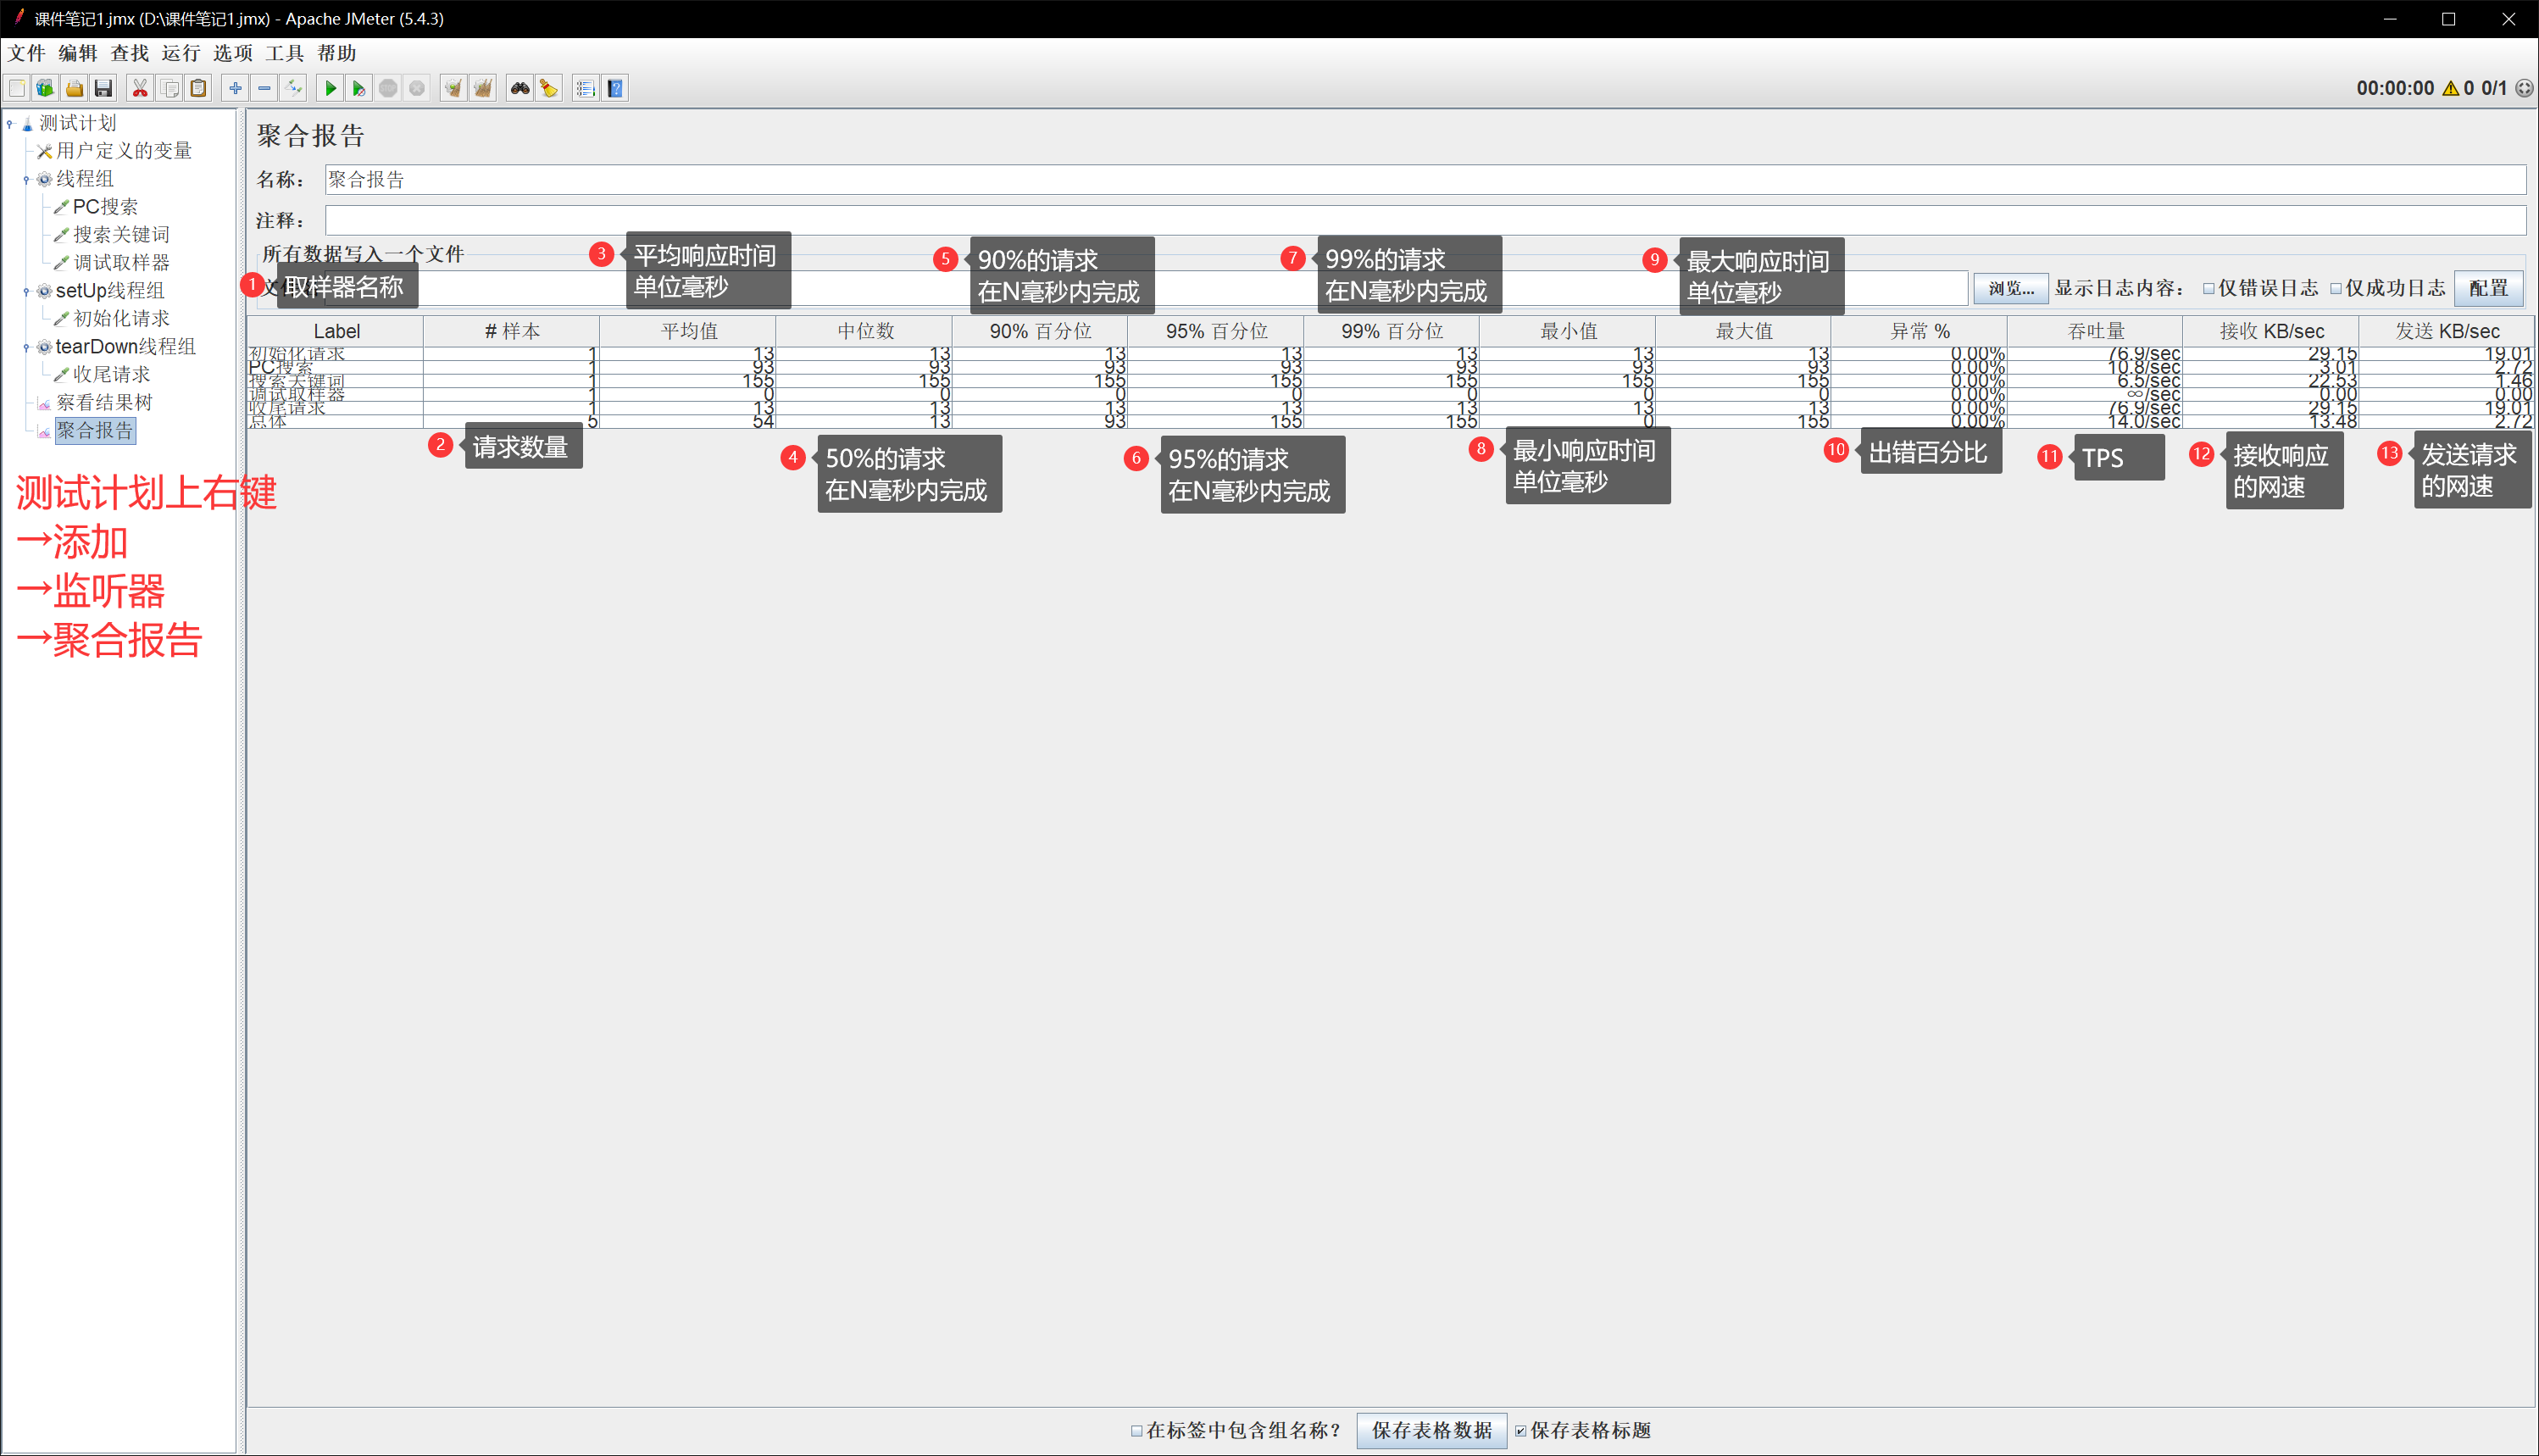The width and height of the screenshot is (2539, 1456).
Task: Click the Search binoculars icon
Action: 519,89
